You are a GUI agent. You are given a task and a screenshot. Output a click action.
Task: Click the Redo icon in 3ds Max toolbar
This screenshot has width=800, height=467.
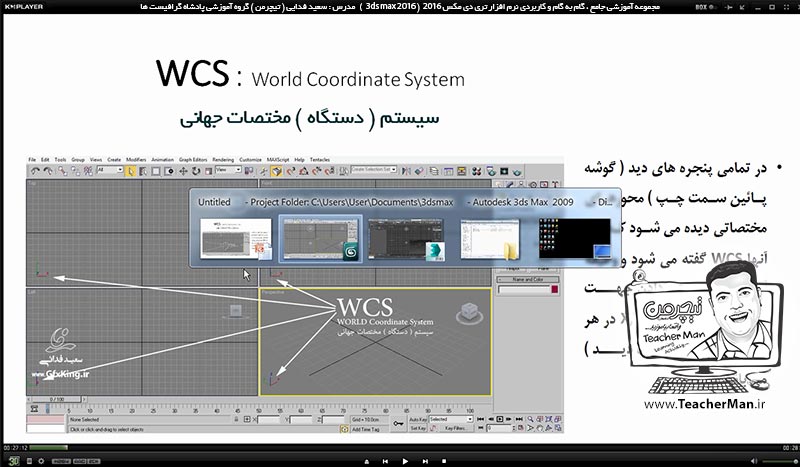tap(48, 171)
